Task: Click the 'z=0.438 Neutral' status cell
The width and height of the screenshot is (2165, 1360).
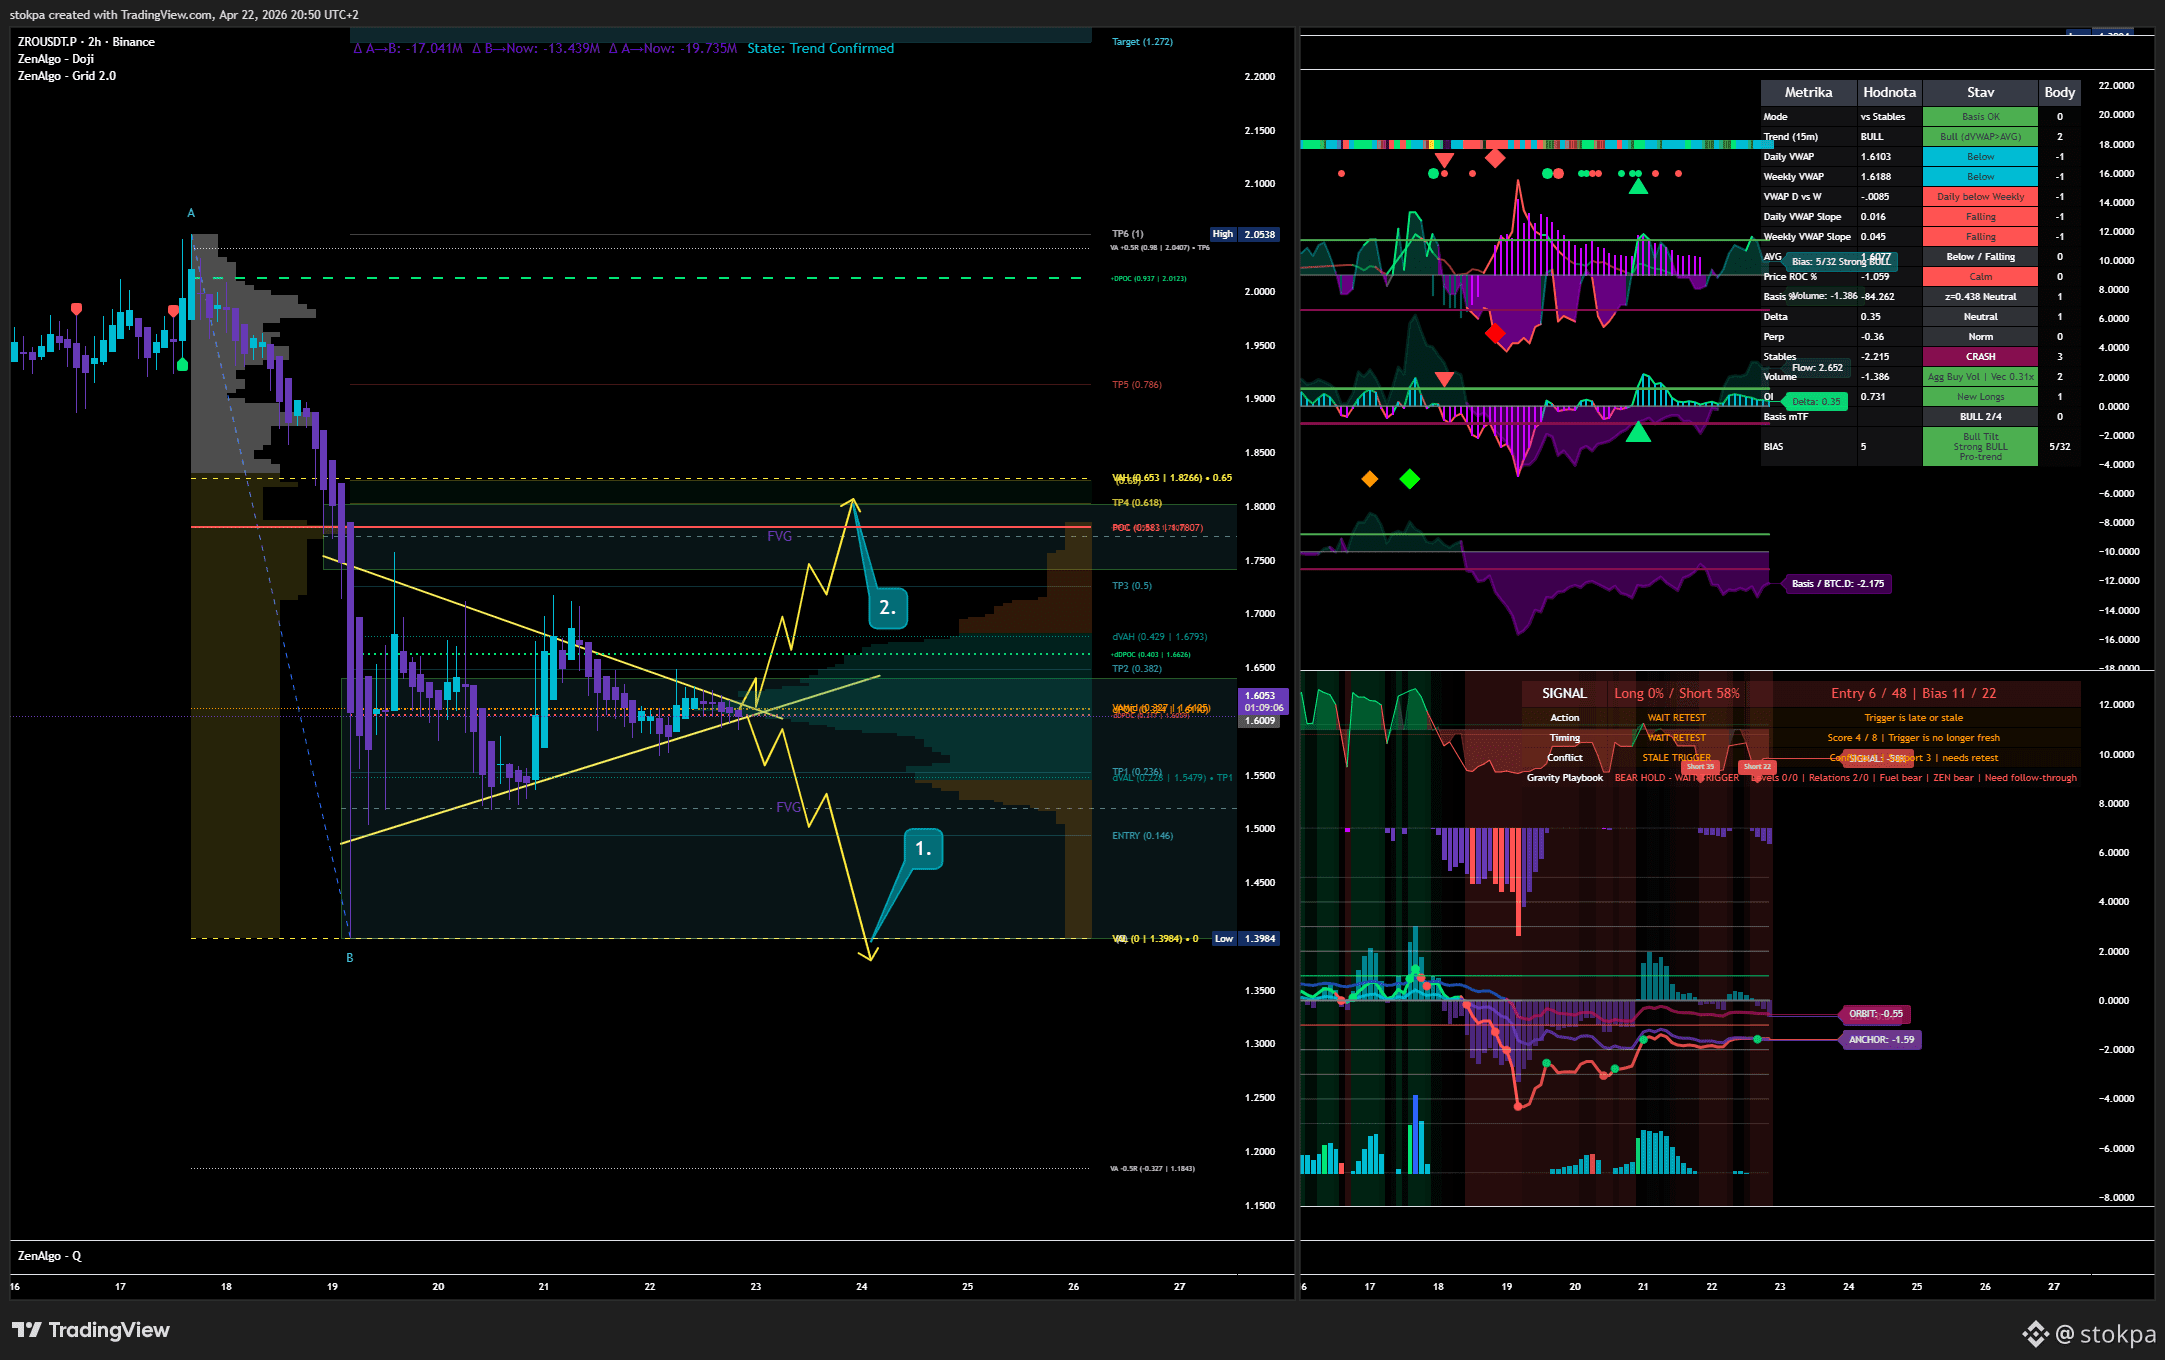Action: [1980, 297]
